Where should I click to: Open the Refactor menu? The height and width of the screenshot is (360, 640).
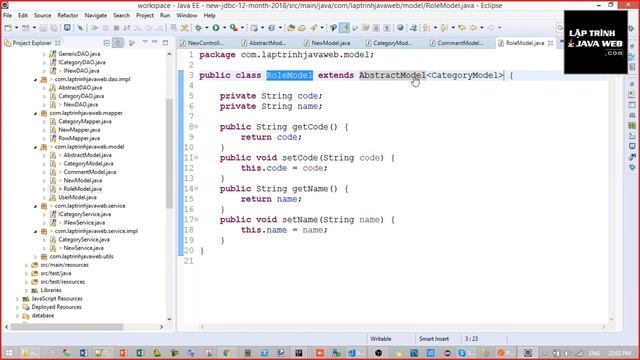[x=68, y=16]
